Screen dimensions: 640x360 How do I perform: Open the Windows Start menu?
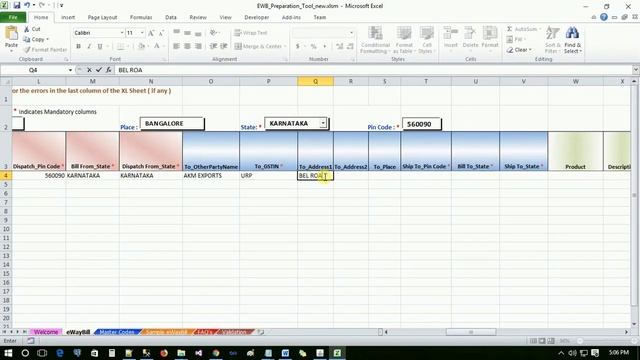coord(8,353)
